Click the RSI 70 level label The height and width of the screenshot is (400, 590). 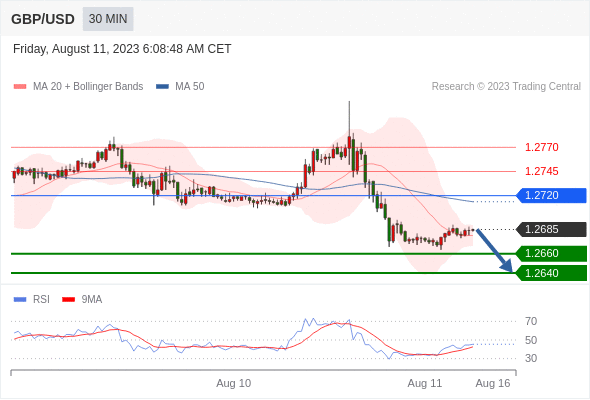pos(531,321)
